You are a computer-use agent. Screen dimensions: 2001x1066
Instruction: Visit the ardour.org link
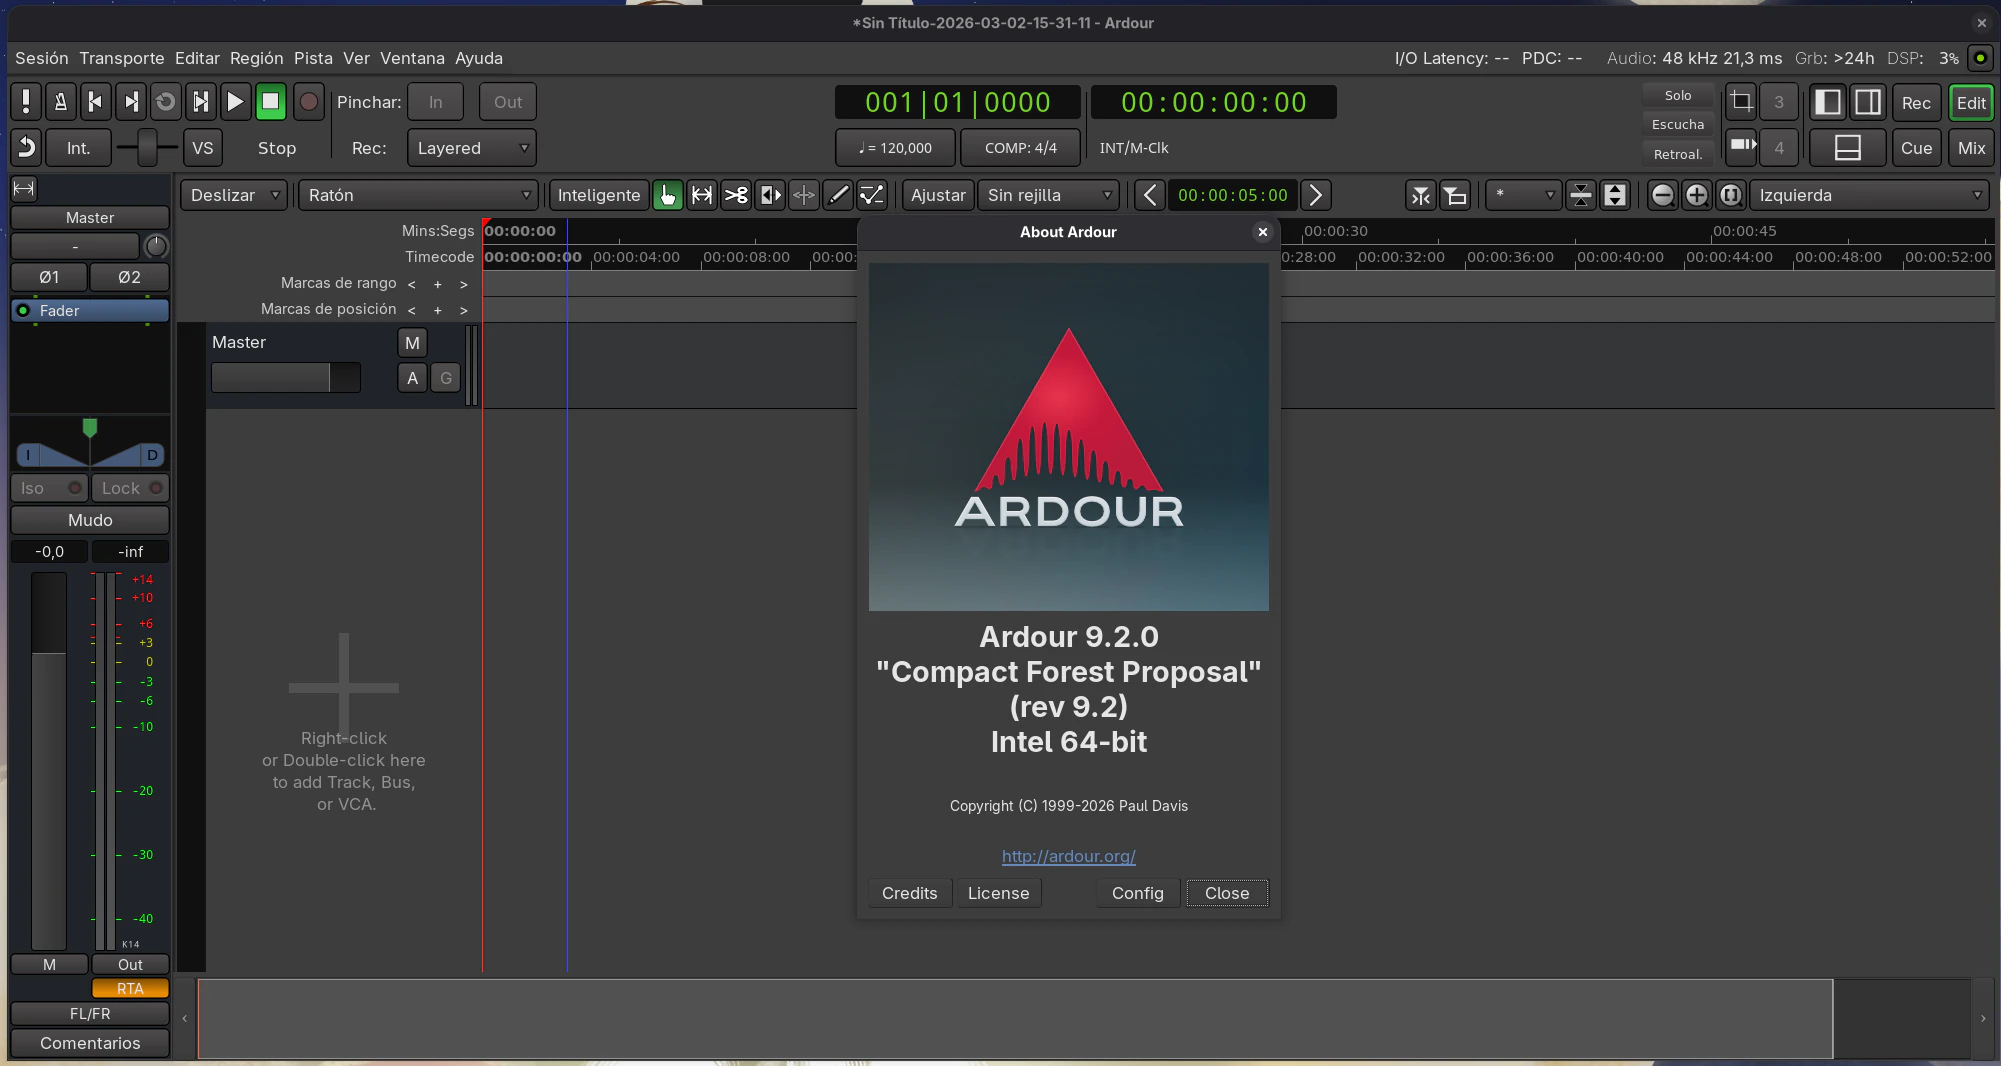tap(1068, 857)
